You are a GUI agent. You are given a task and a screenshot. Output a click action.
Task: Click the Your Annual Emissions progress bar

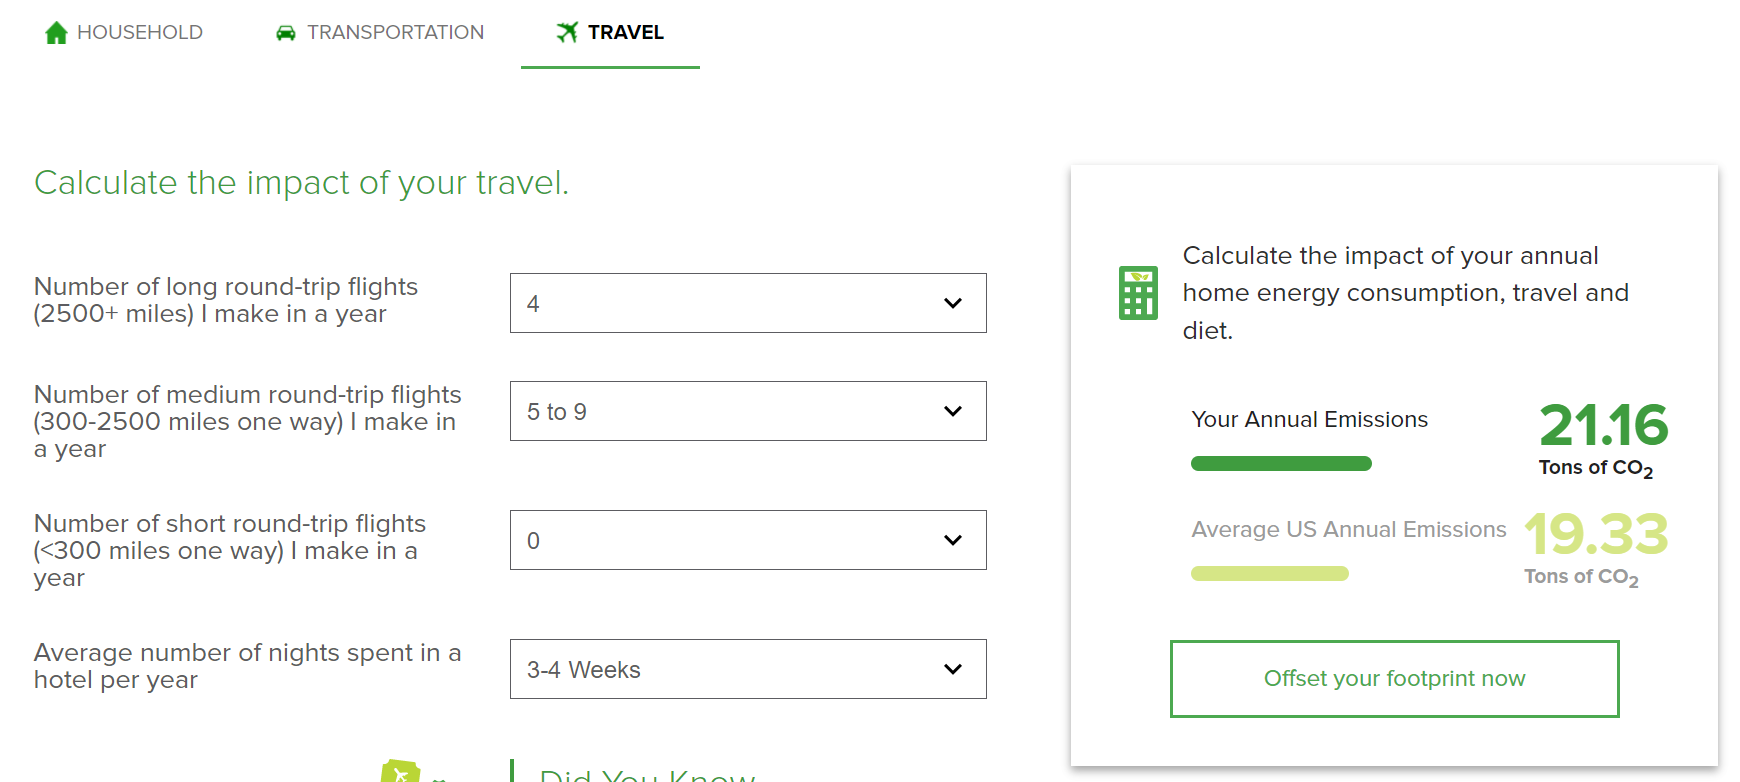pyautogui.click(x=1281, y=463)
